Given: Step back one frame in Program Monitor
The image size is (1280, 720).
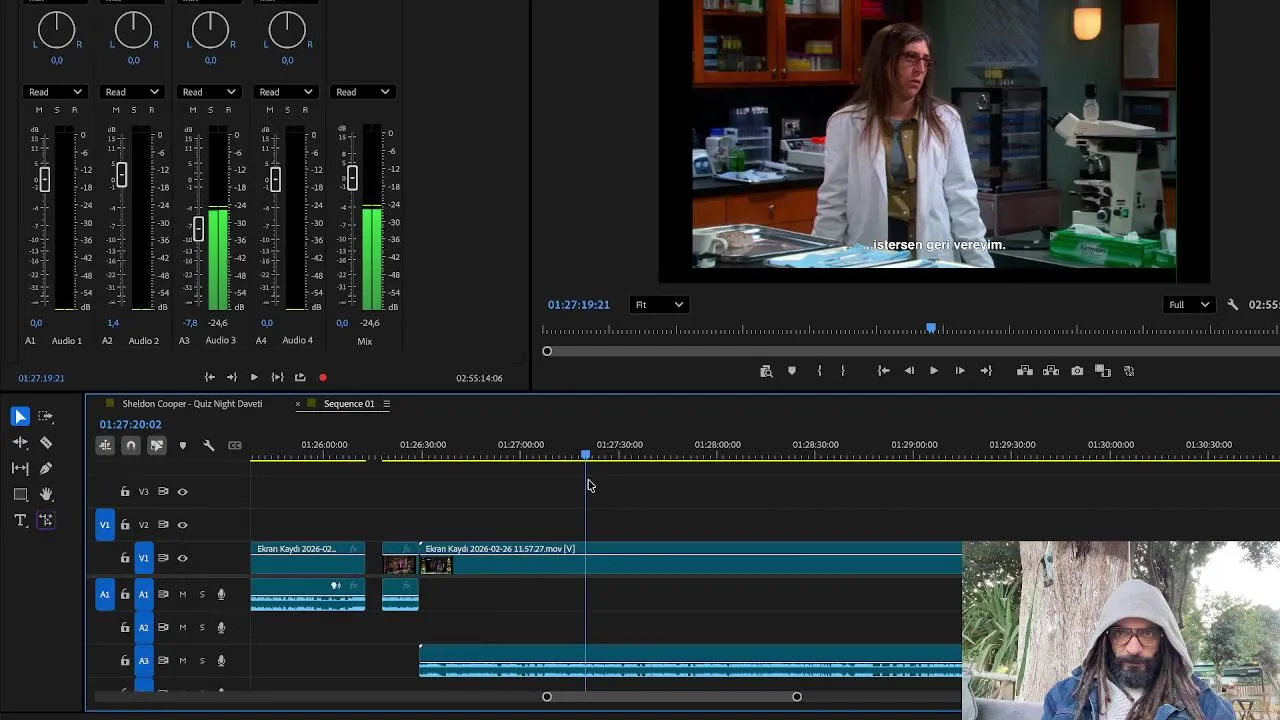Looking at the screenshot, I should tap(909, 371).
